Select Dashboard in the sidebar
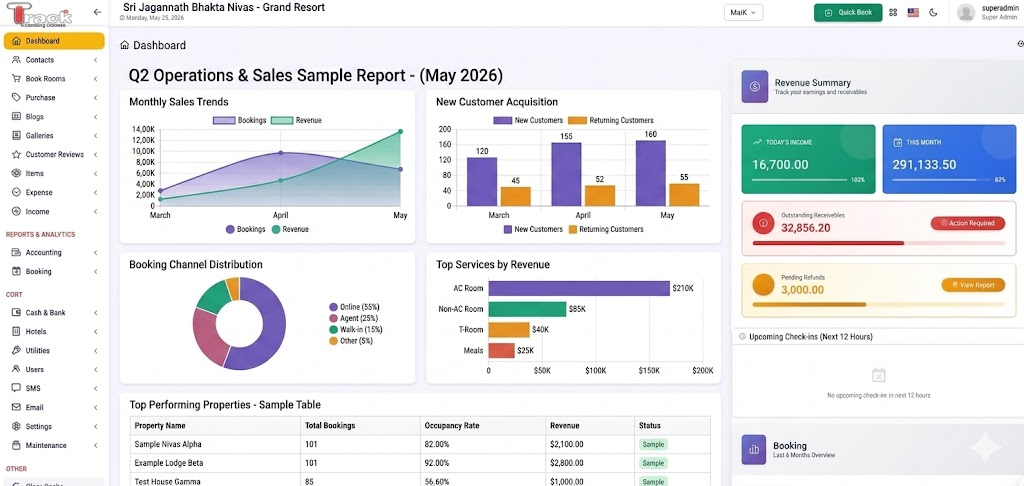 tap(54, 40)
